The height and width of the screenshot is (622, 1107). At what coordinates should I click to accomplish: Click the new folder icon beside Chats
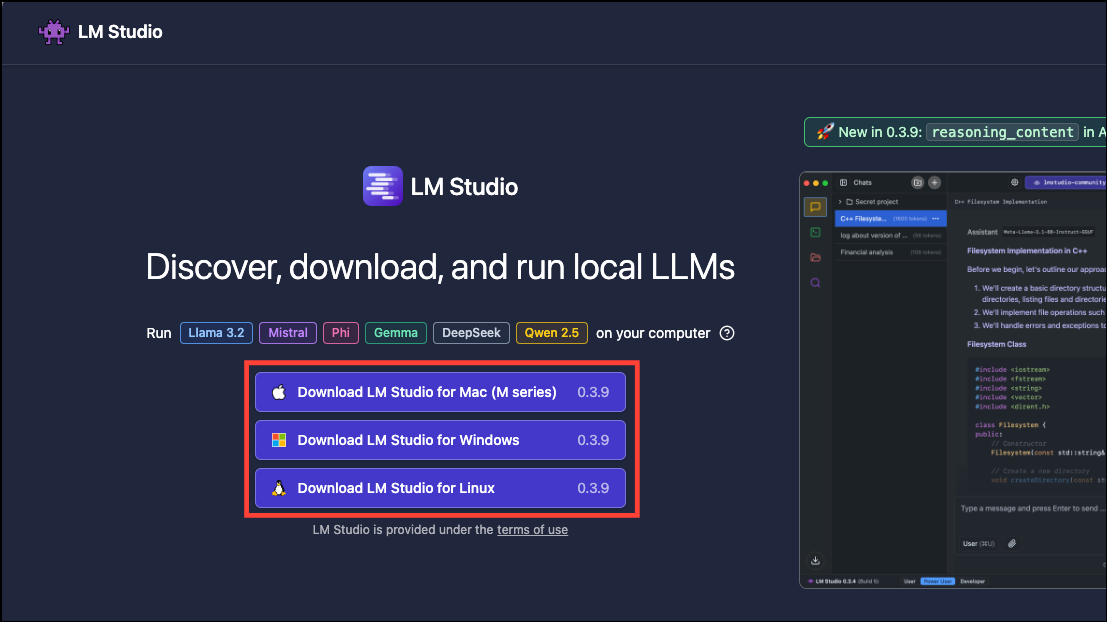coord(917,182)
